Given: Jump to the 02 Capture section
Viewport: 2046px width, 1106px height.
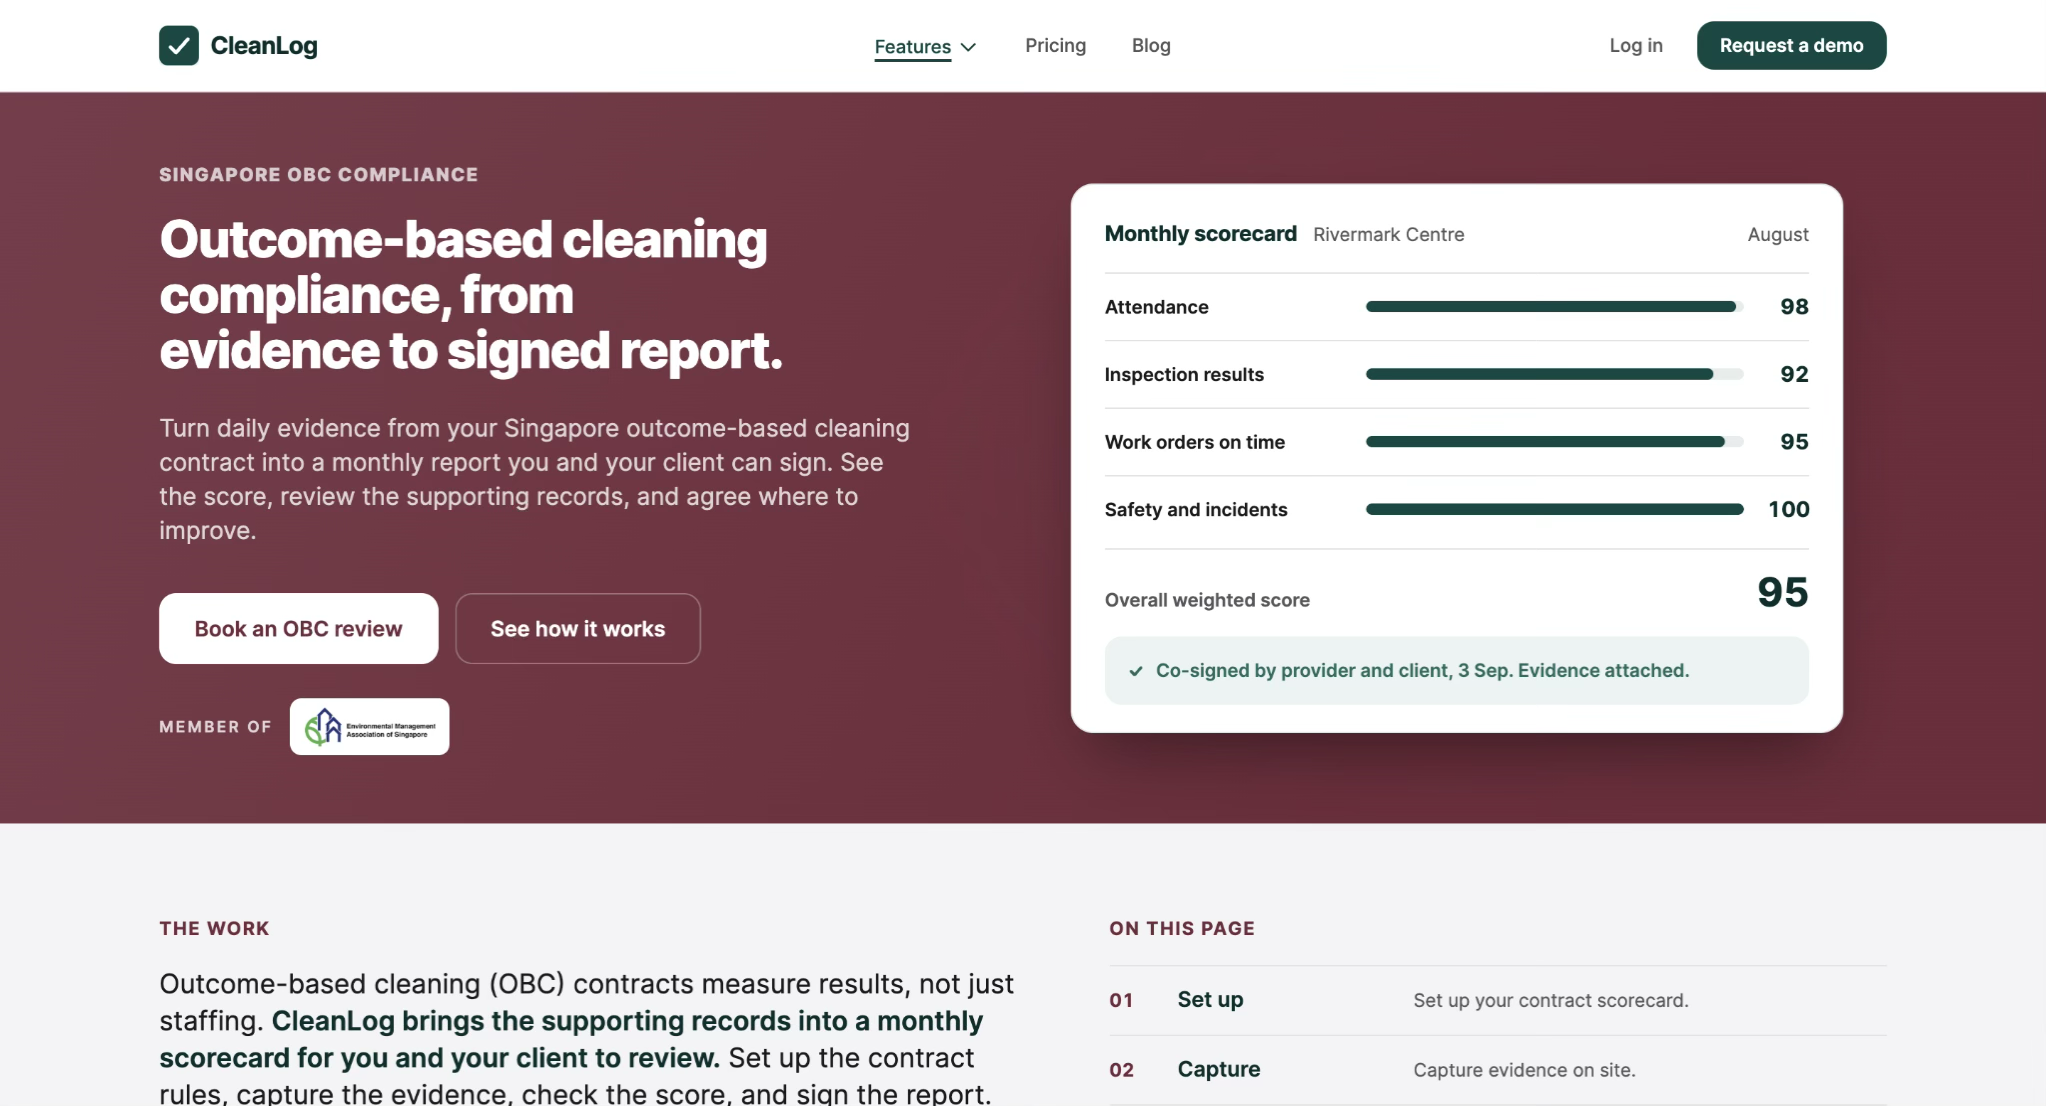Looking at the screenshot, I should click(1497, 1069).
